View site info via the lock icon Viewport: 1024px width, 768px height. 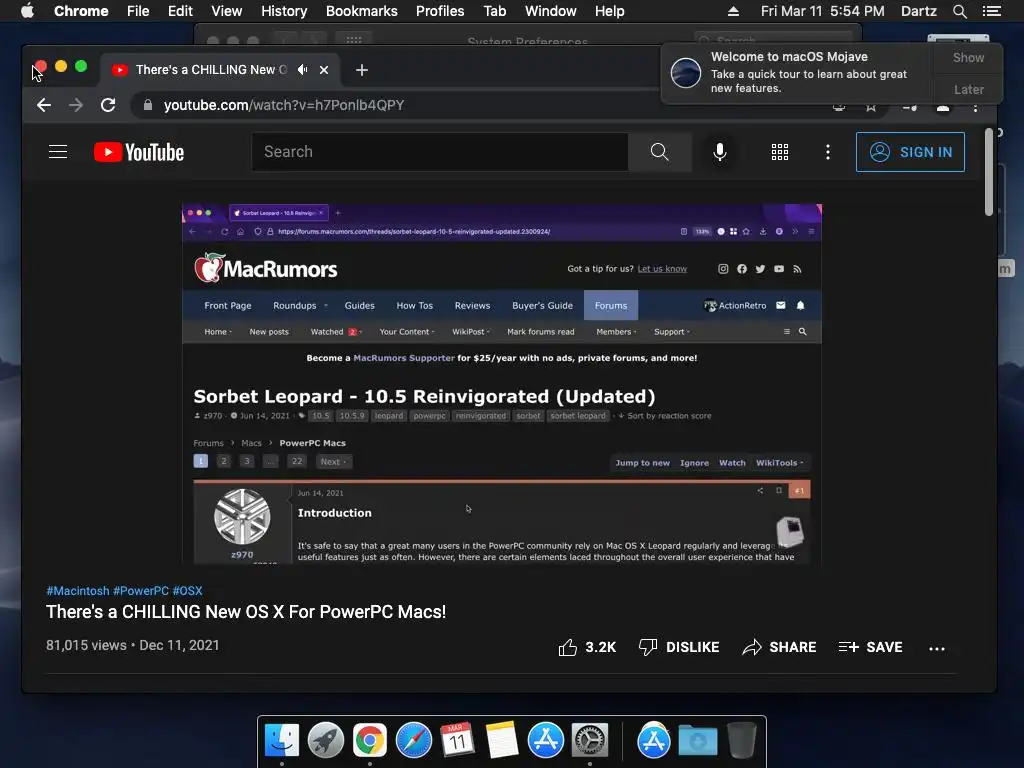[x=148, y=105]
